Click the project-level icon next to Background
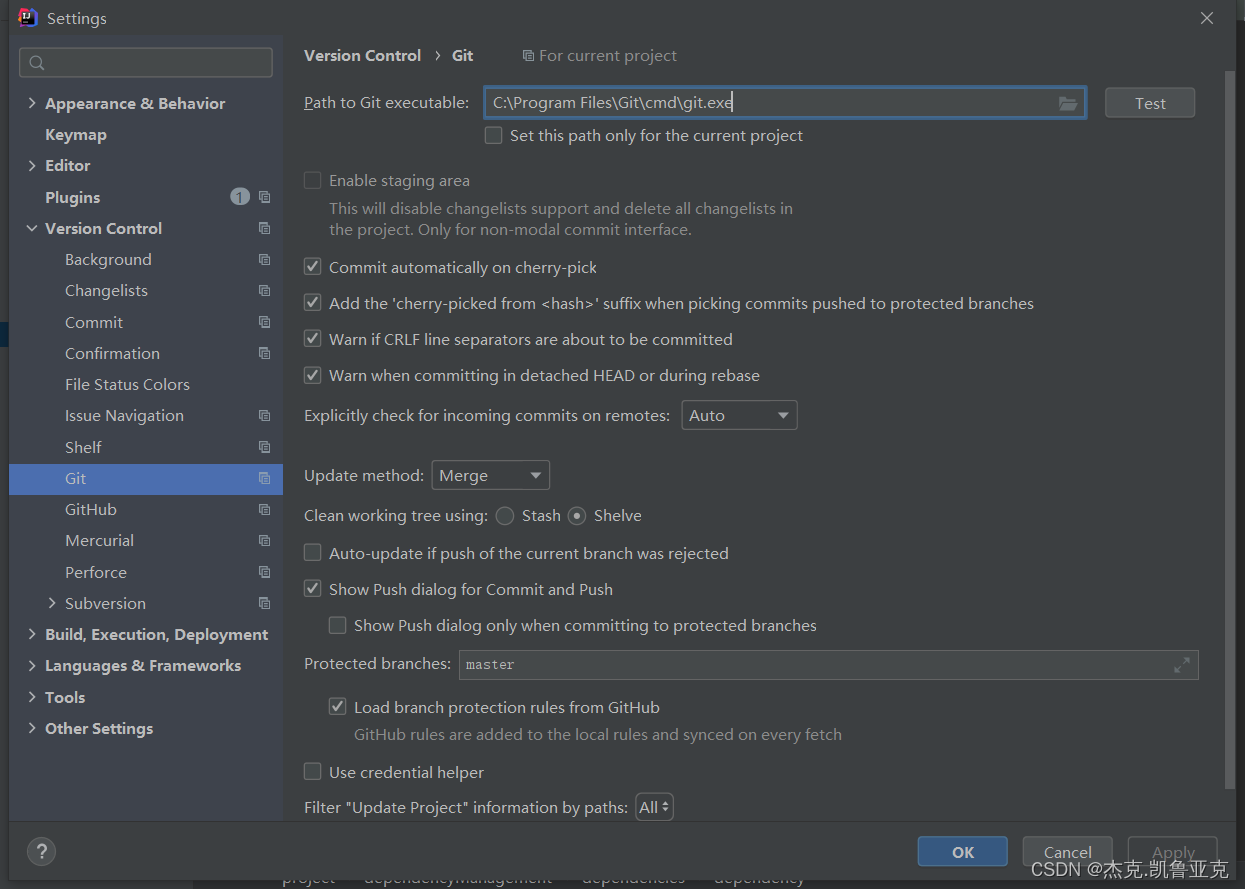The width and height of the screenshot is (1245, 889). pos(264,259)
